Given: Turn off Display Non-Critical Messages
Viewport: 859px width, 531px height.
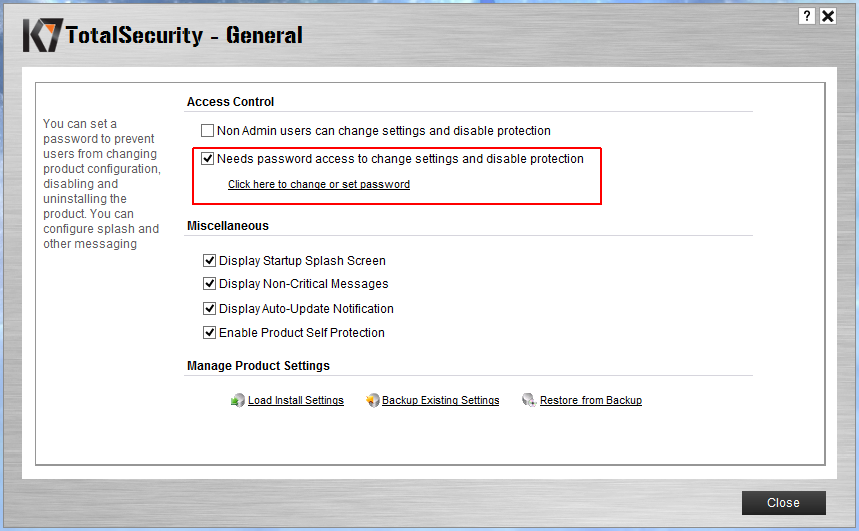Looking at the screenshot, I should [x=210, y=284].
